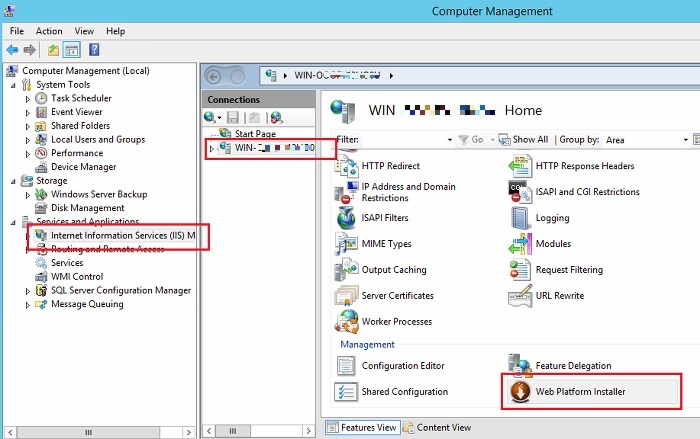Select Services in tree
Image resolution: width=700 pixels, height=439 pixels.
[x=67, y=263]
